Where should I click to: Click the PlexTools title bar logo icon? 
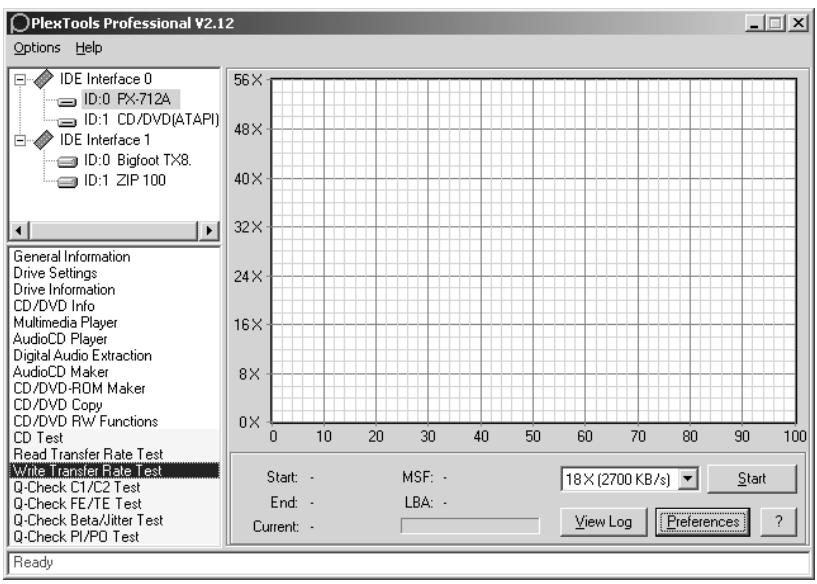(x=20, y=23)
